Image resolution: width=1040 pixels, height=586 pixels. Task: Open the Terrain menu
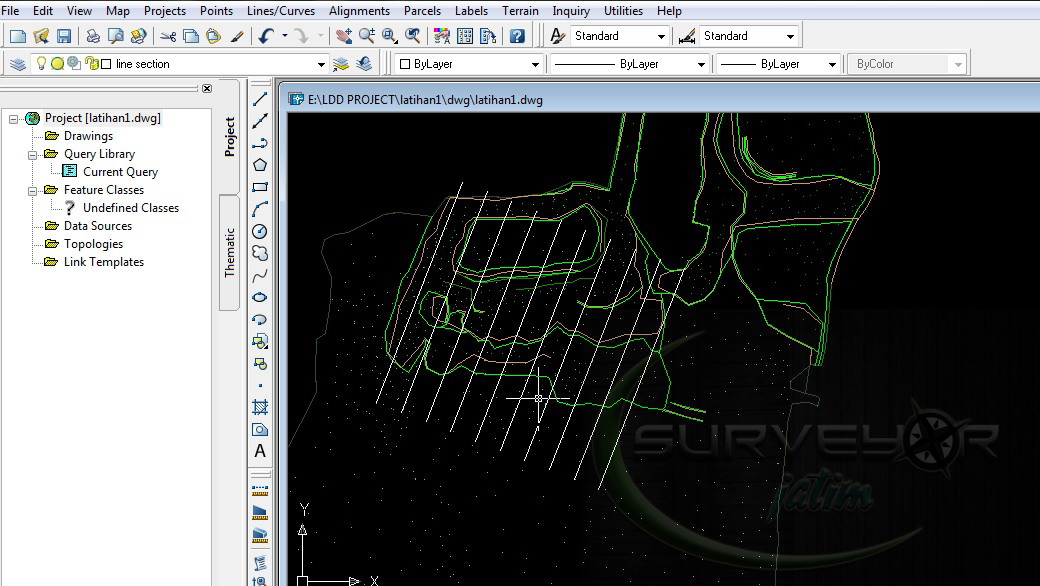click(x=520, y=11)
